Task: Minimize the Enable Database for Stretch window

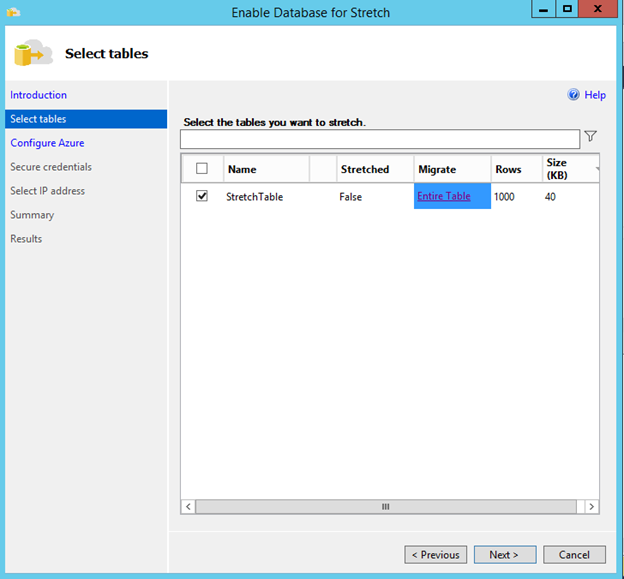Action: click(543, 9)
